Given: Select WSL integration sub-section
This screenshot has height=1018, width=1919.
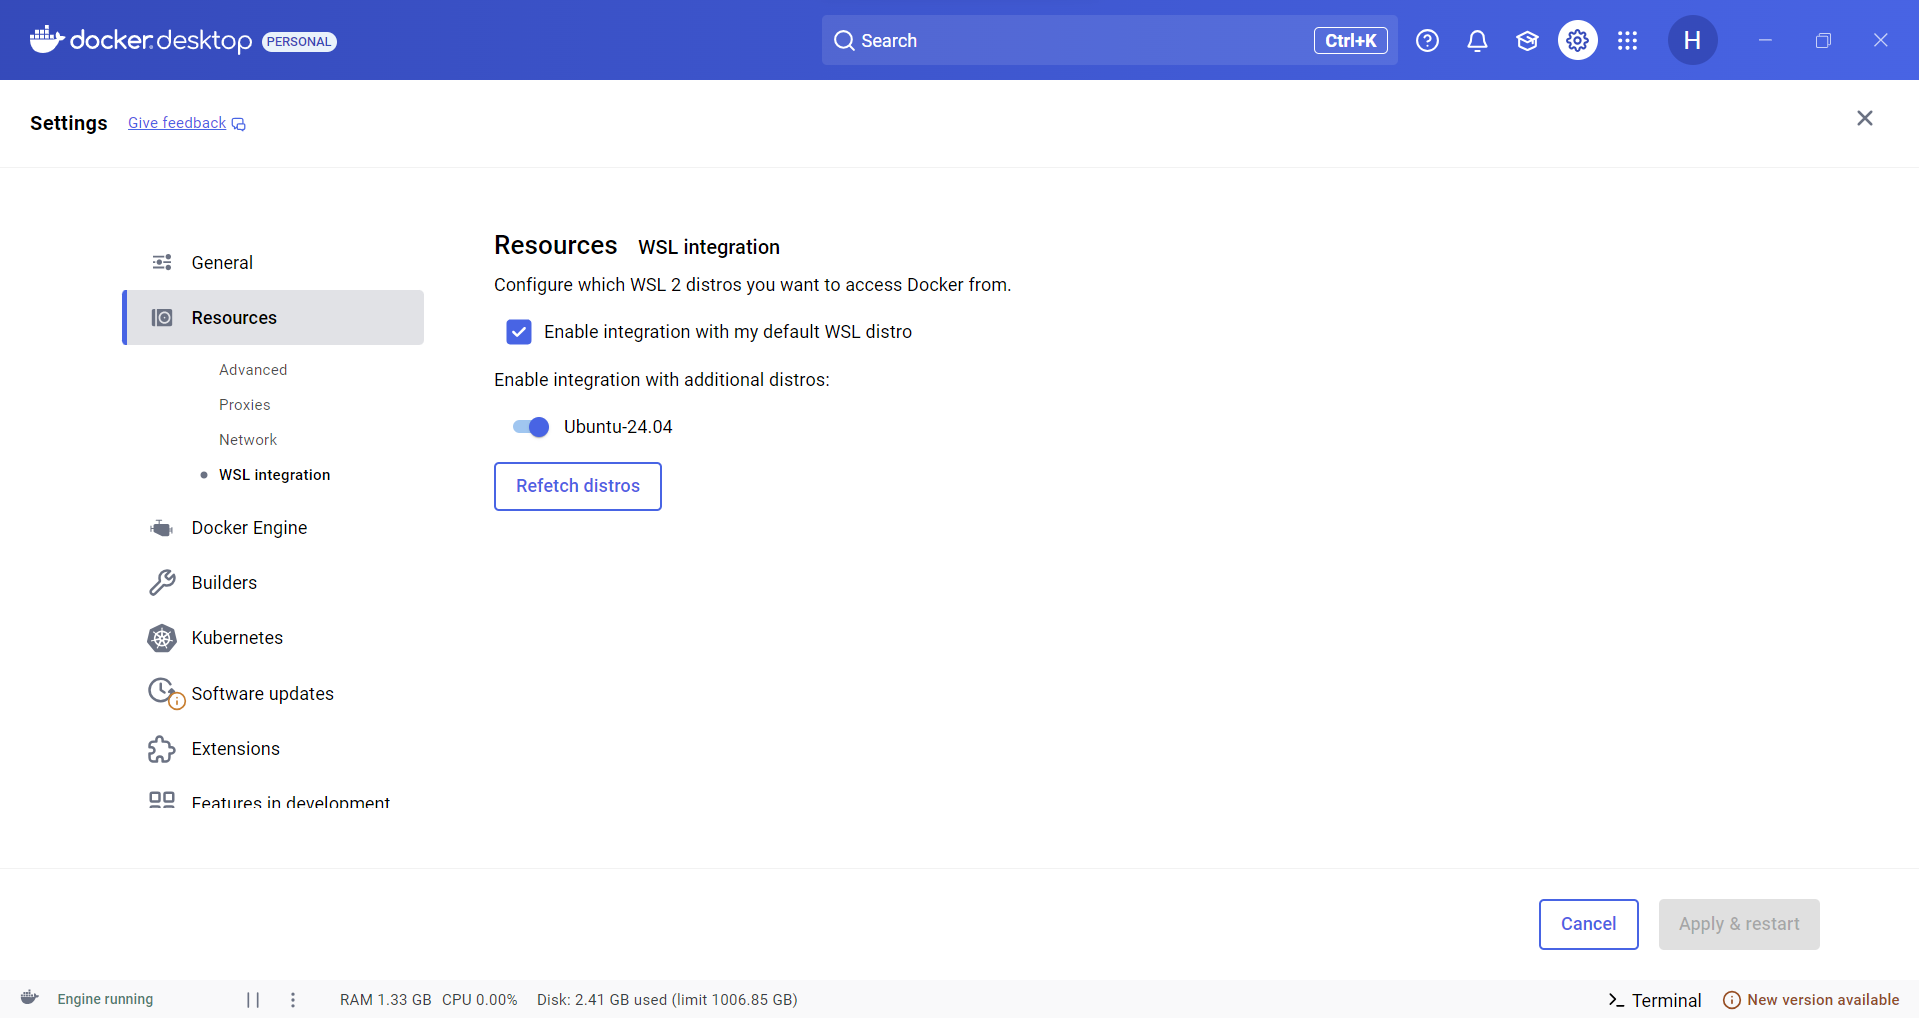Looking at the screenshot, I should [274, 475].
